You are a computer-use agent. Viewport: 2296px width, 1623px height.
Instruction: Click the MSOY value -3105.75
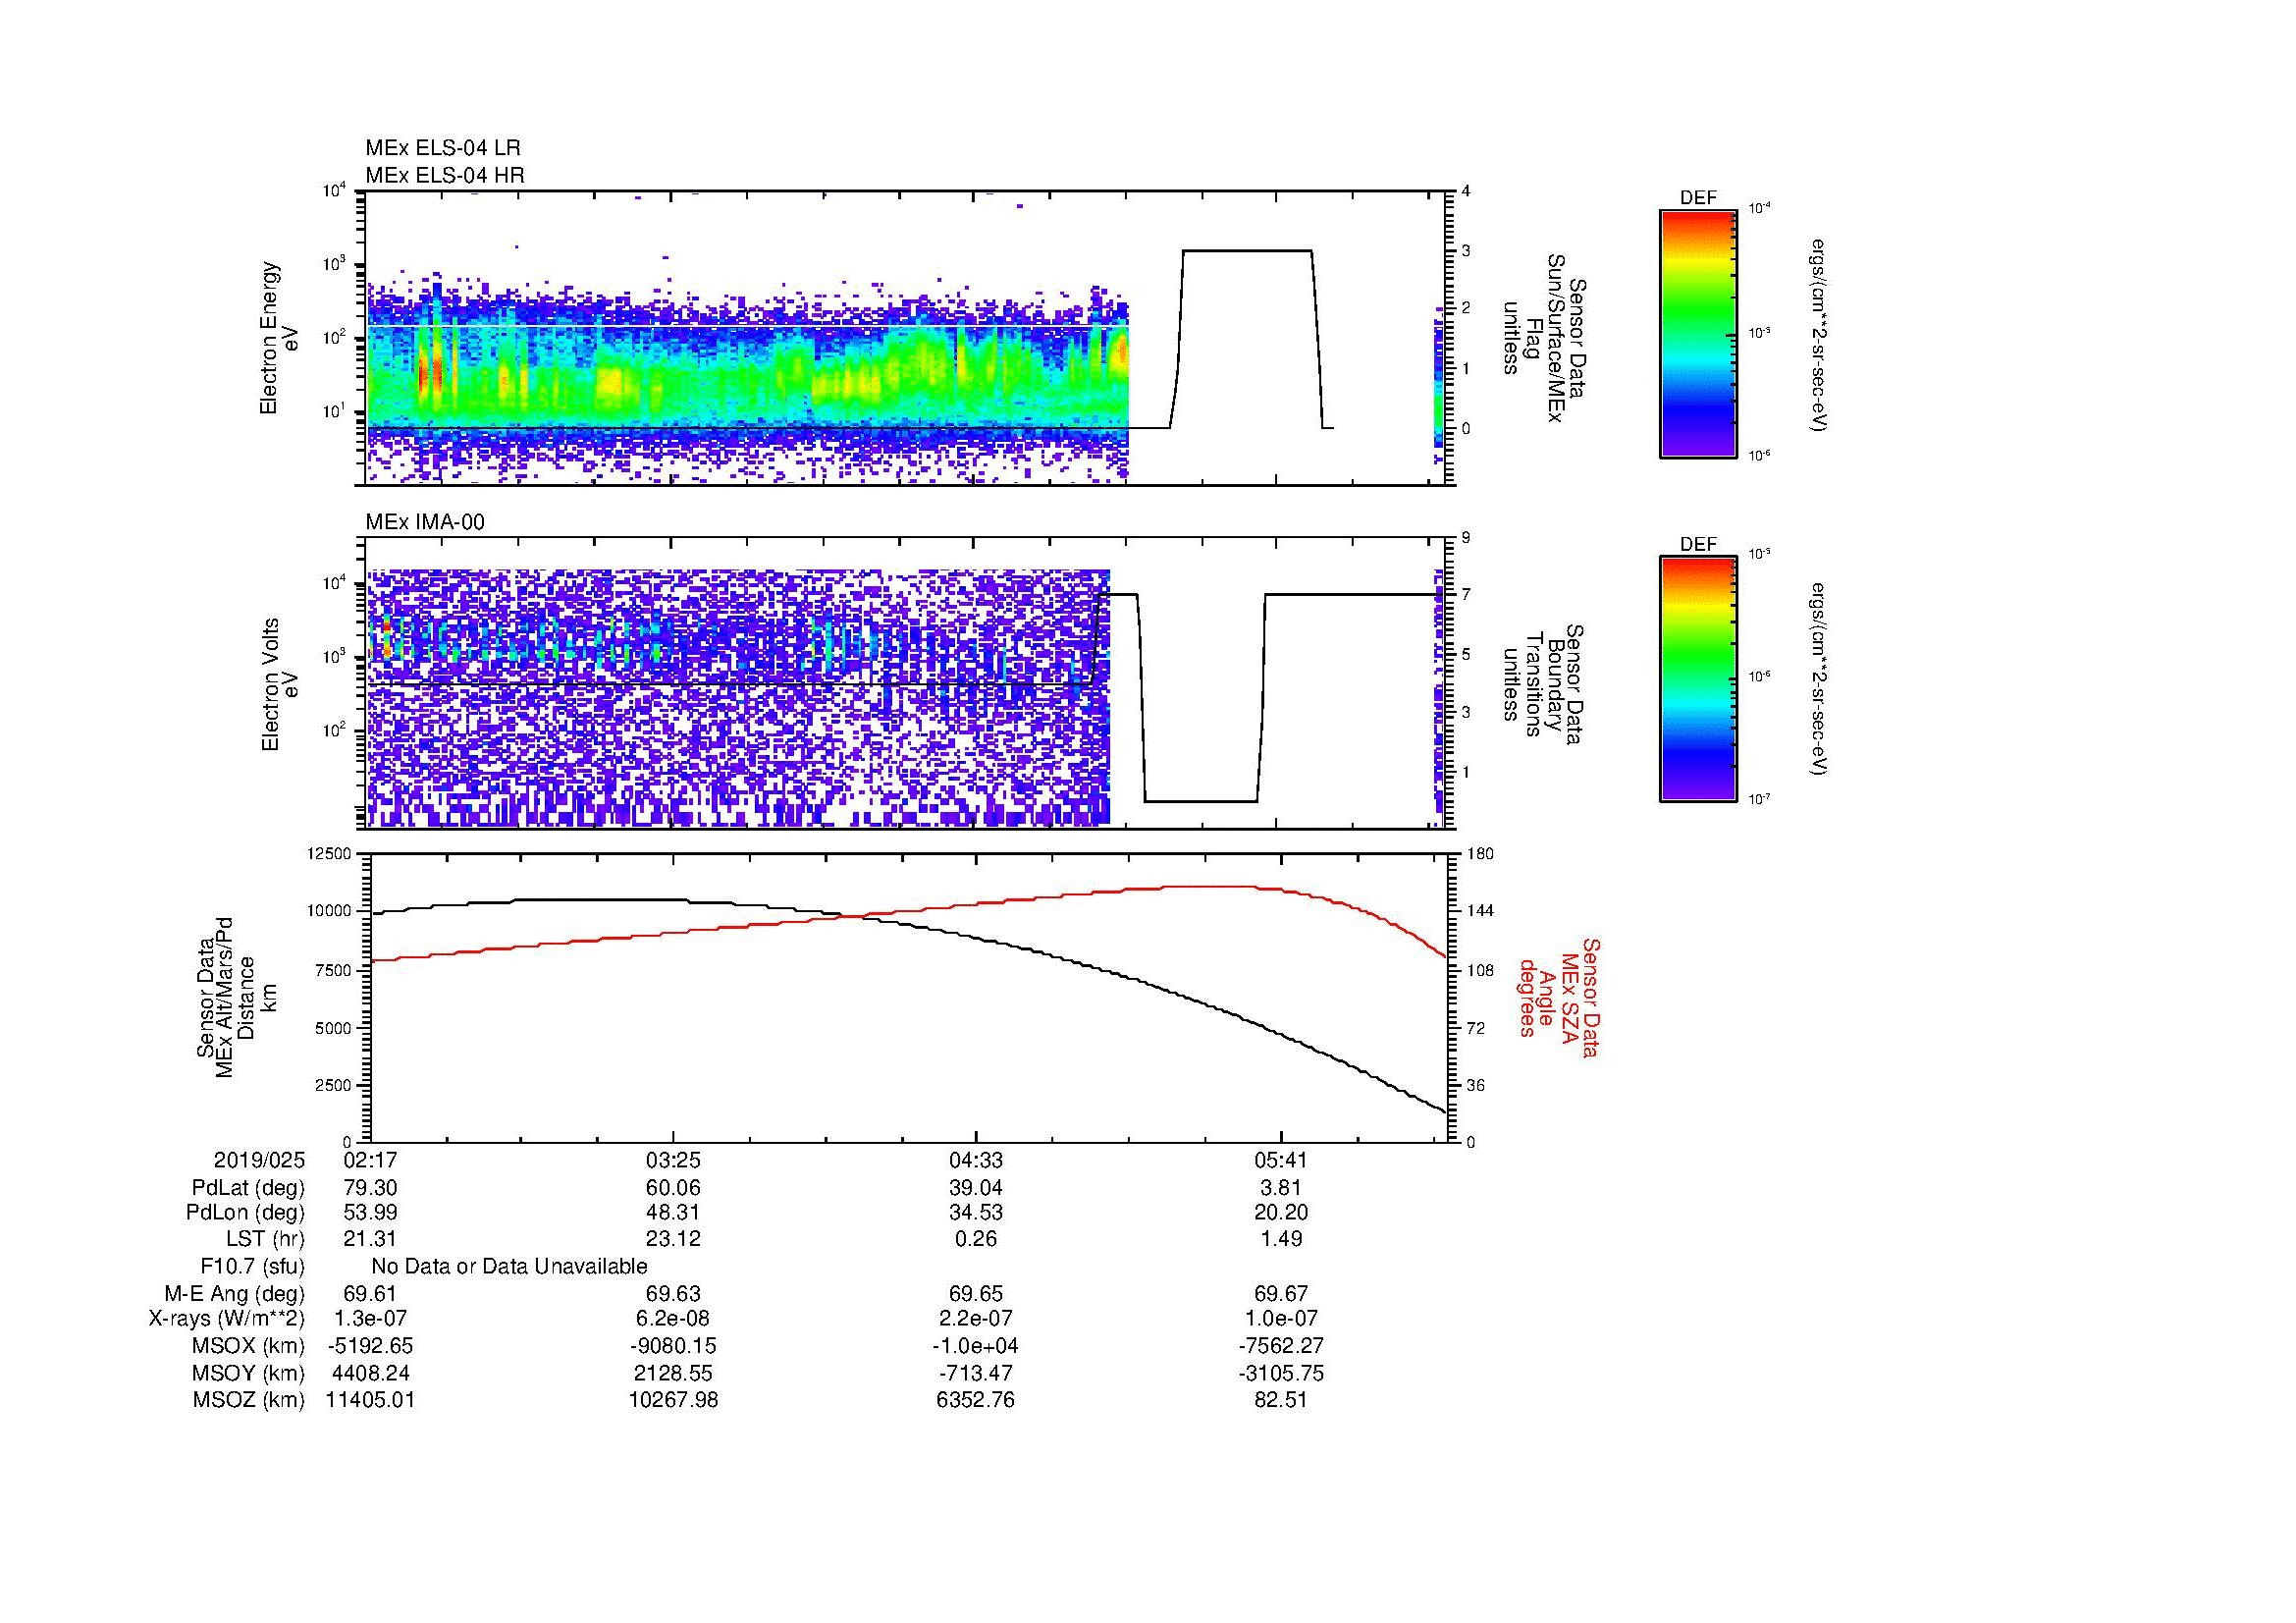coord(1281,1373)
